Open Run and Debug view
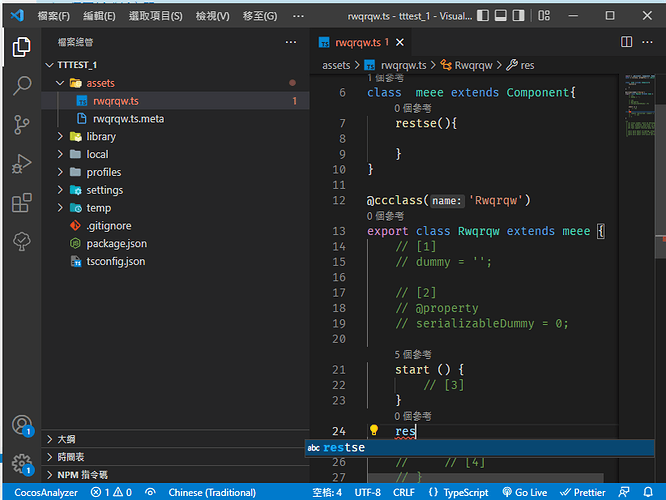Viewport: 666px width, 500px height. coord(21,164)
